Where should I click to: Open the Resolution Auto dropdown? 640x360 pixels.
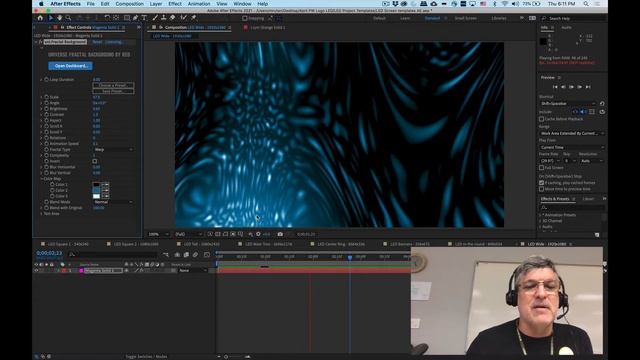pos(591,161)
